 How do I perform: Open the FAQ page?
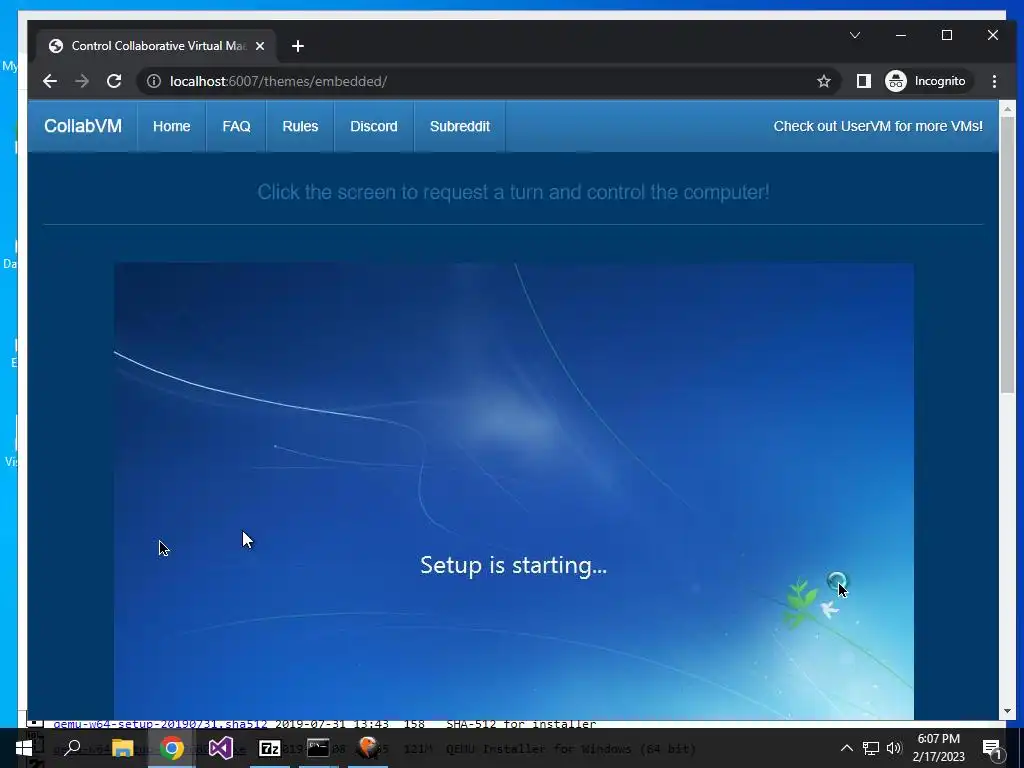click(236, 126)
